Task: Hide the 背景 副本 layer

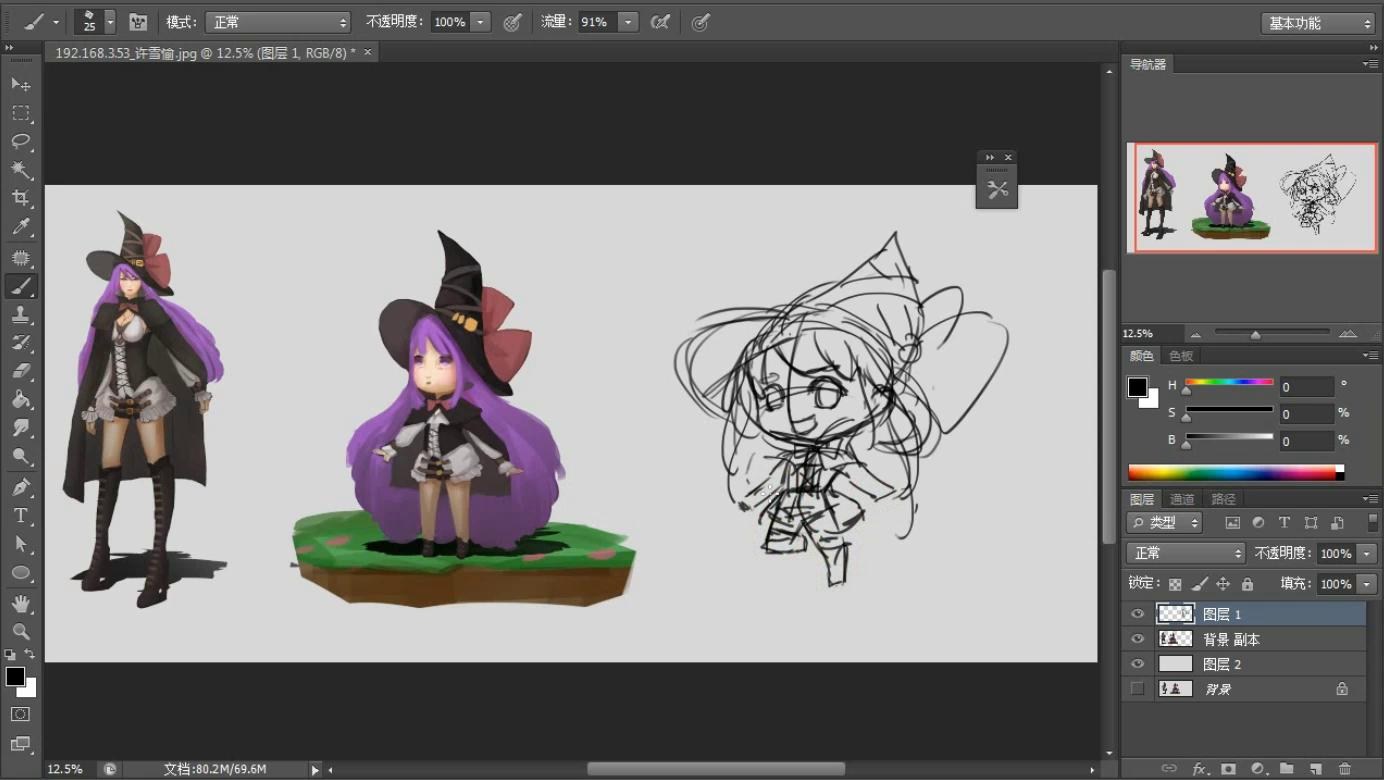Action: tap(1137, 639)
